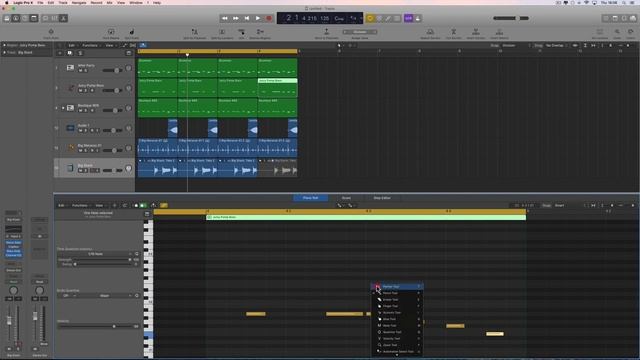Click the Play transport button
Viewport: 640px width, 360px height.
click(258, 18)
